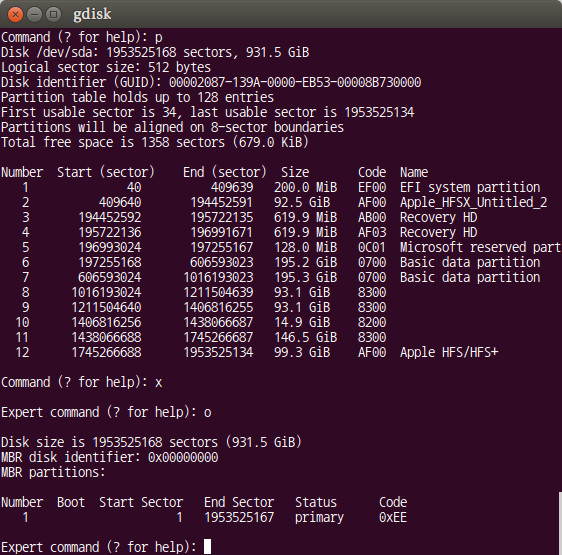Click the 'Start (sector)' column header
This screenshot has height=555, width=562.
(x=106, y=172)
